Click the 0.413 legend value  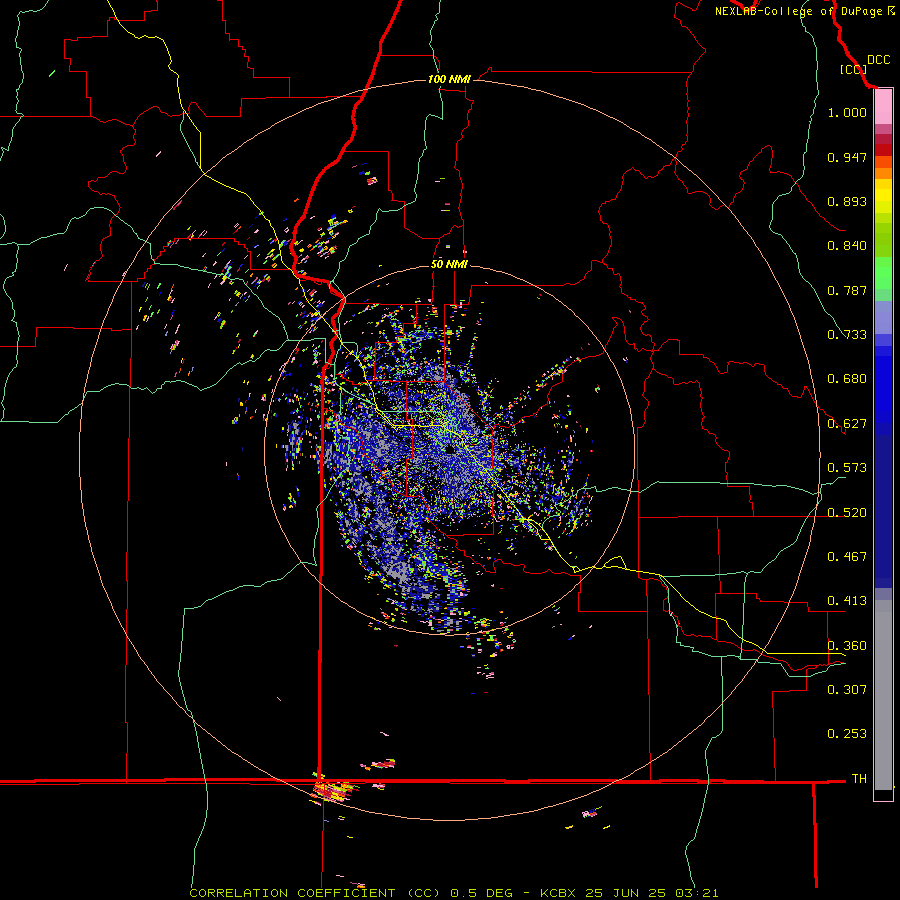[x=847, y=601]
